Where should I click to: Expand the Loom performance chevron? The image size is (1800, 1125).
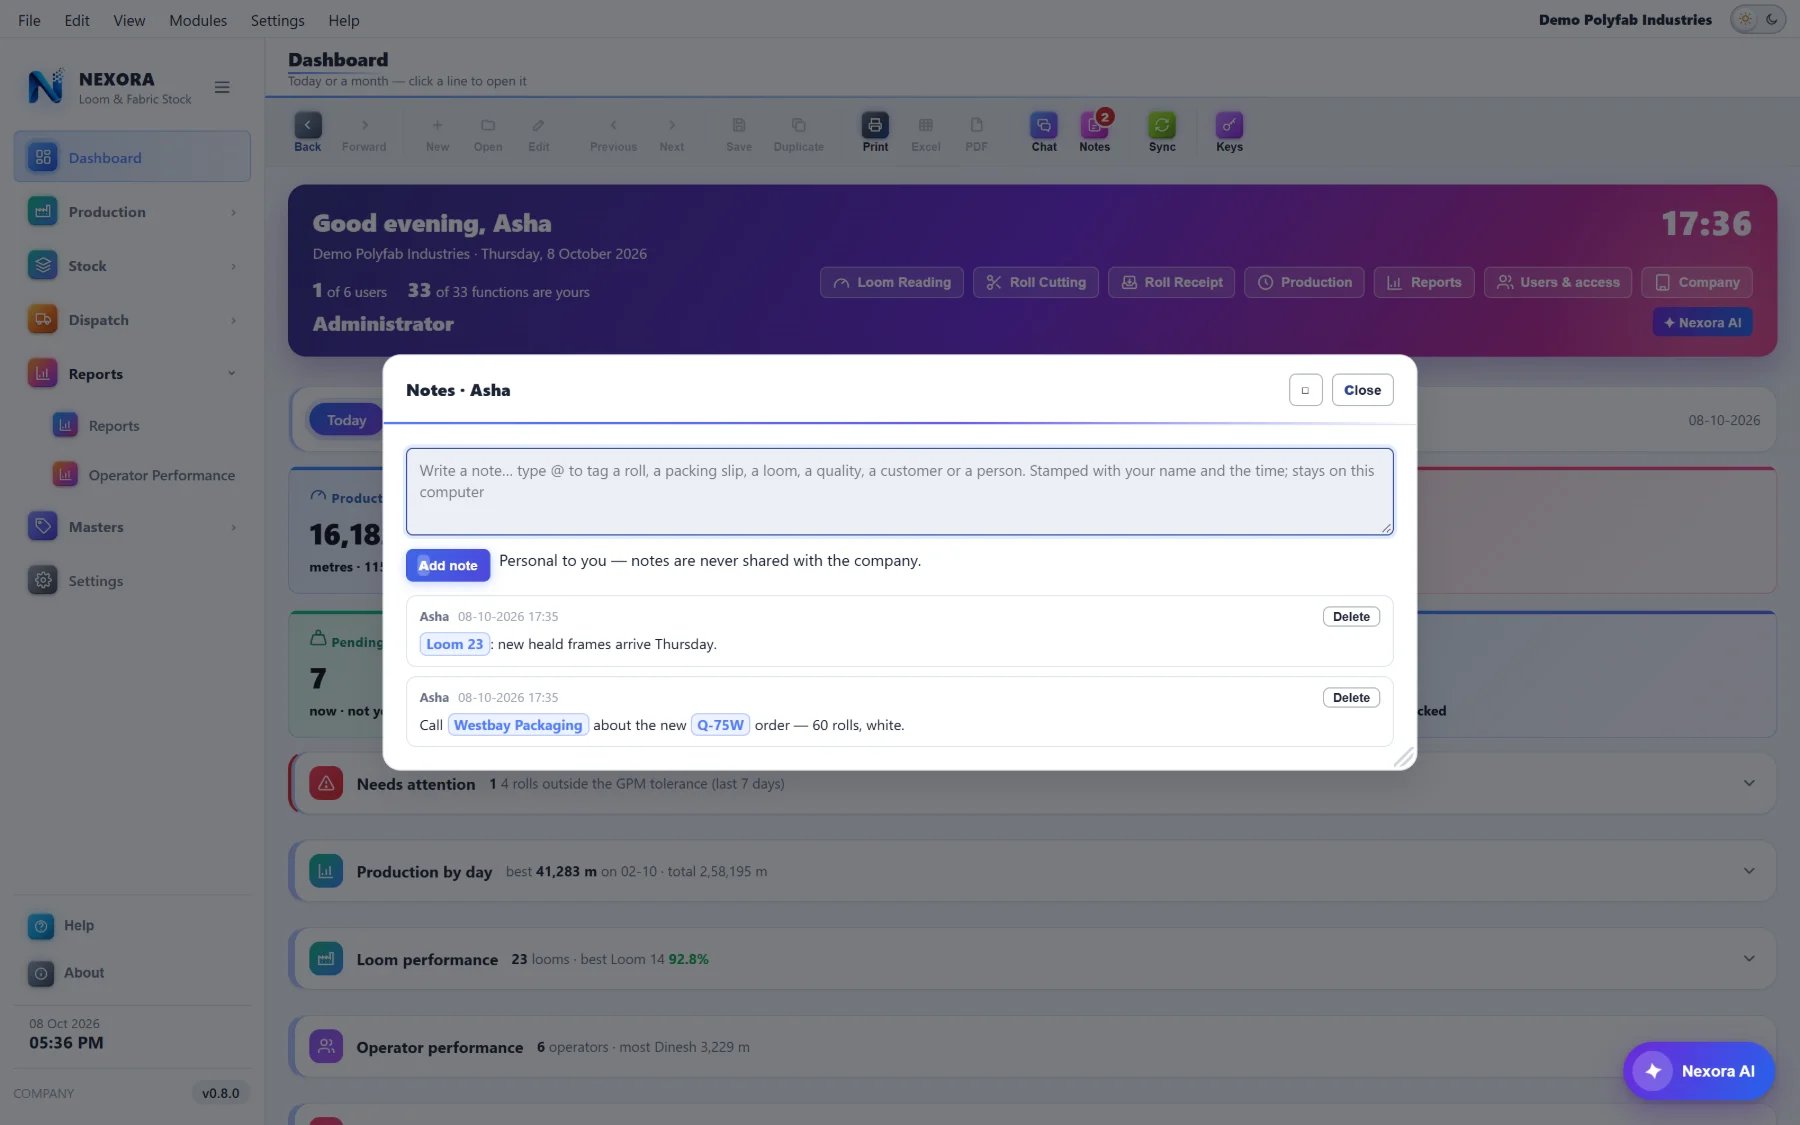pyautogui.click(x=1749, y=959)
